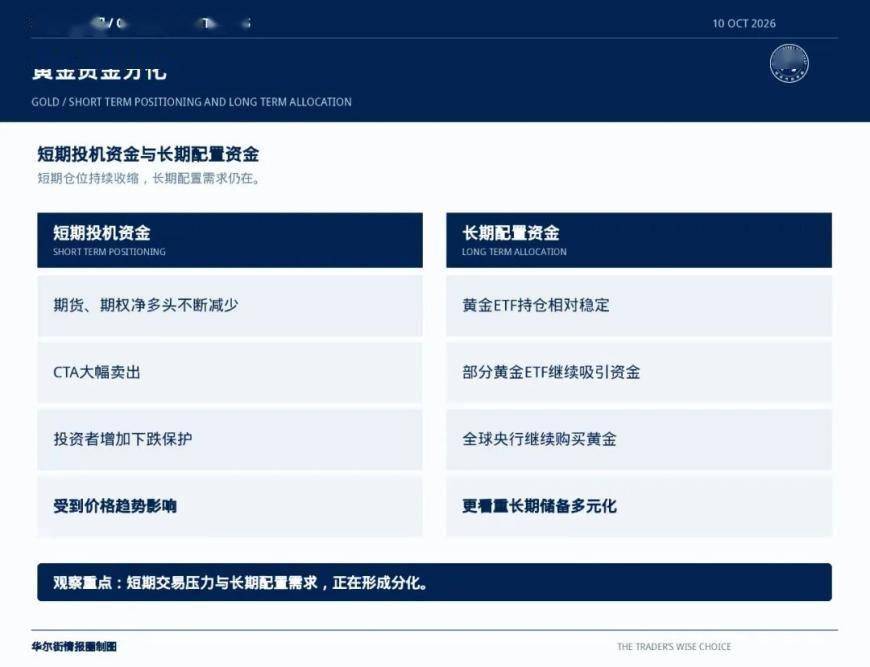Select the row '更看重长期储备多元化'
This screenshot has height=667, width=870.
tap(639, 506)
